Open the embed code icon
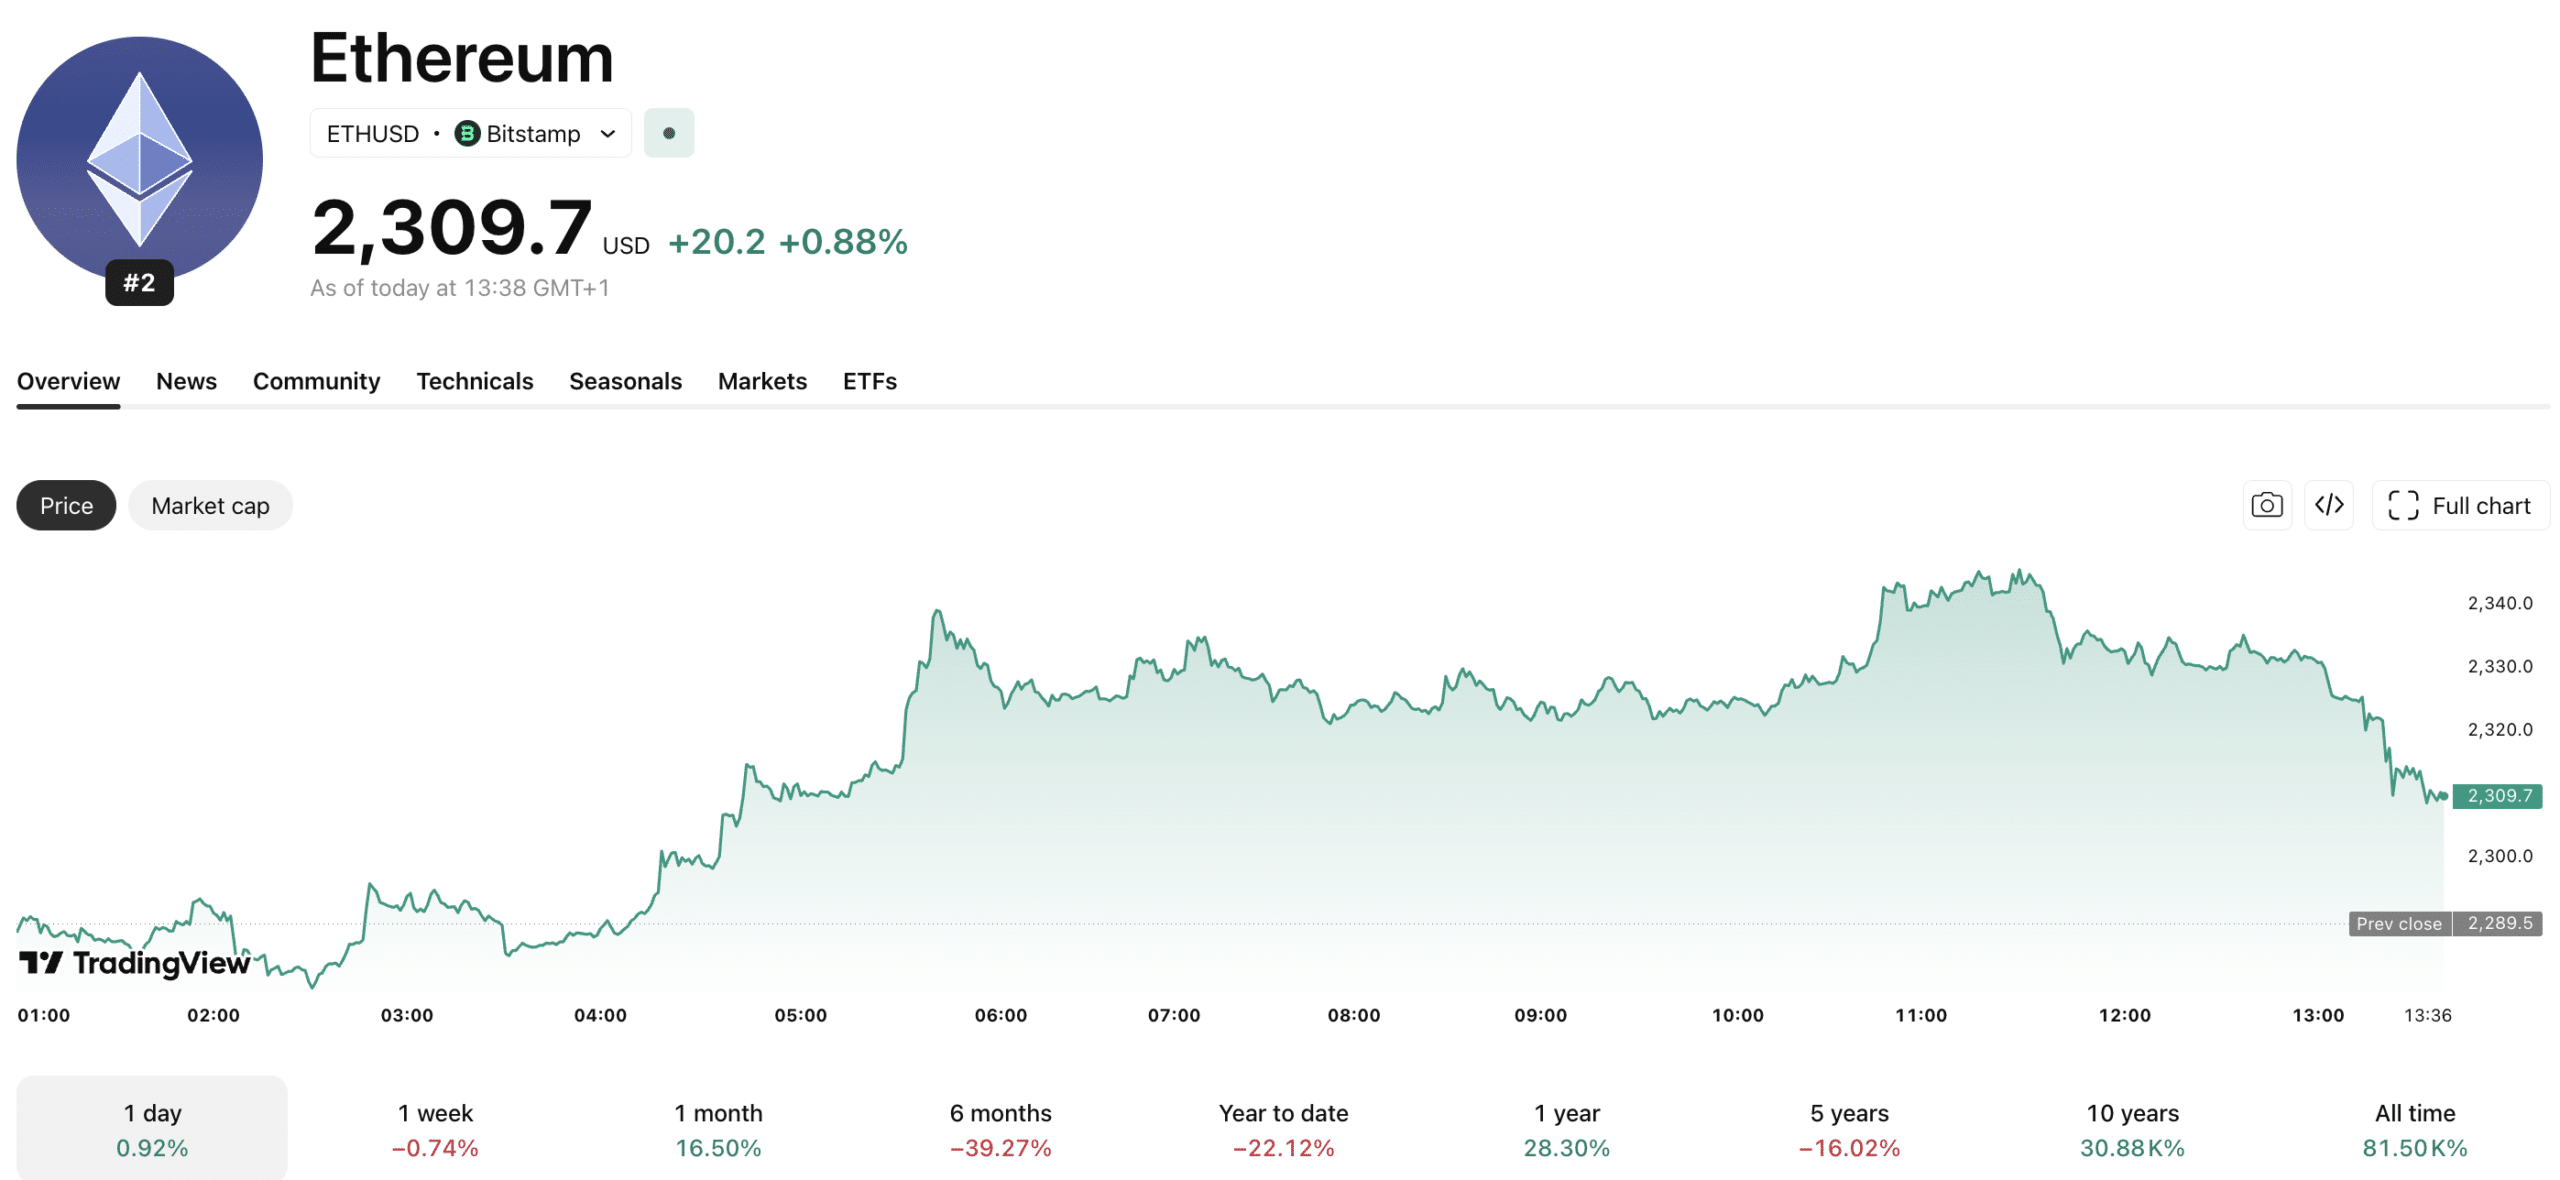The width and height of the screenshot is (2560, 1180). click(2329, 505)
